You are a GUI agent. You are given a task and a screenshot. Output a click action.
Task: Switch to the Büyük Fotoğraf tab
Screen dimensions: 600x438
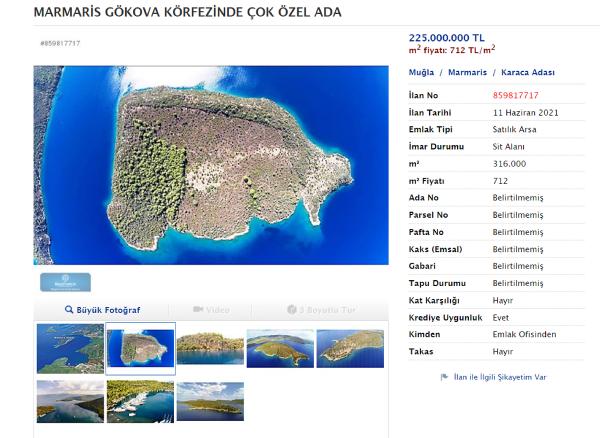click(102, 310)
